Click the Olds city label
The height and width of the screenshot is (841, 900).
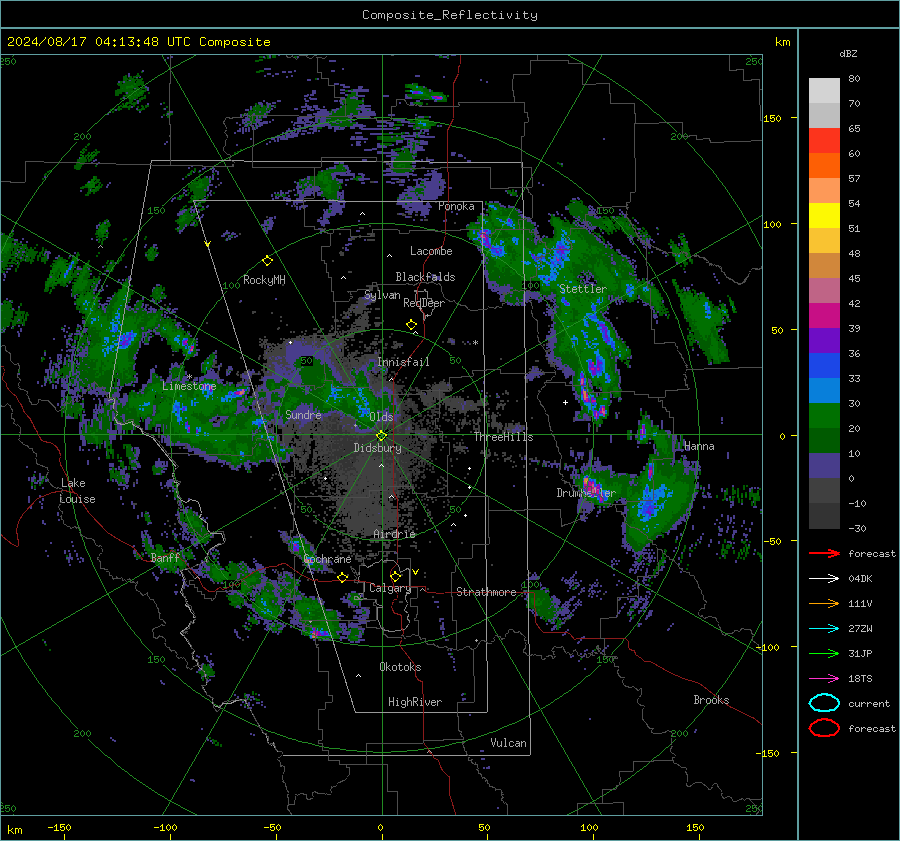coord(381,417)
